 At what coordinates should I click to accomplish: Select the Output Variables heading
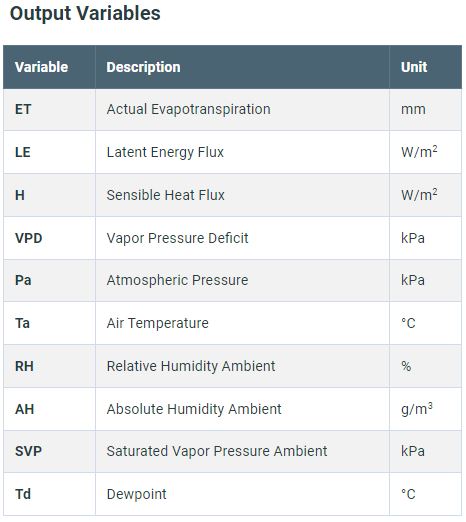pos(85,13)
